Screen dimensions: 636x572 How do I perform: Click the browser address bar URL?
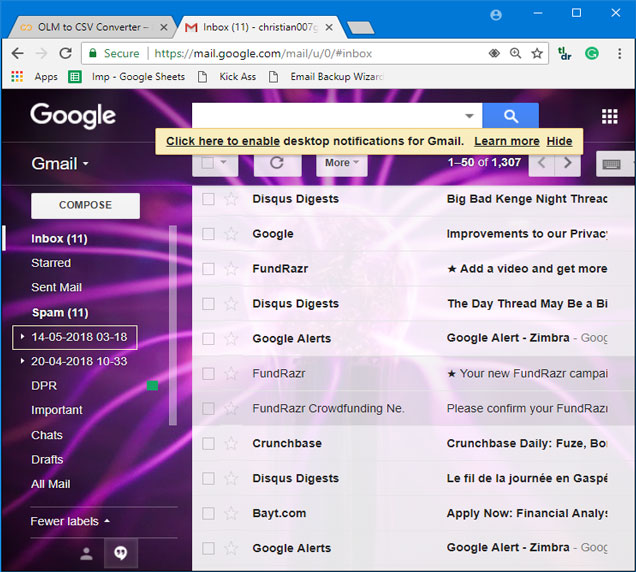(263, 53)
